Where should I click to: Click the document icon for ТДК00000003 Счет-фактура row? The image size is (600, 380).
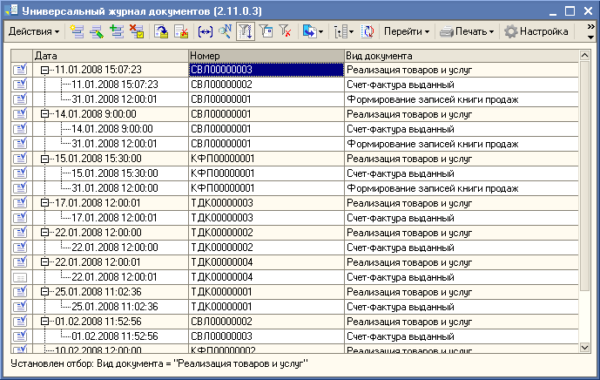[20, 218]
